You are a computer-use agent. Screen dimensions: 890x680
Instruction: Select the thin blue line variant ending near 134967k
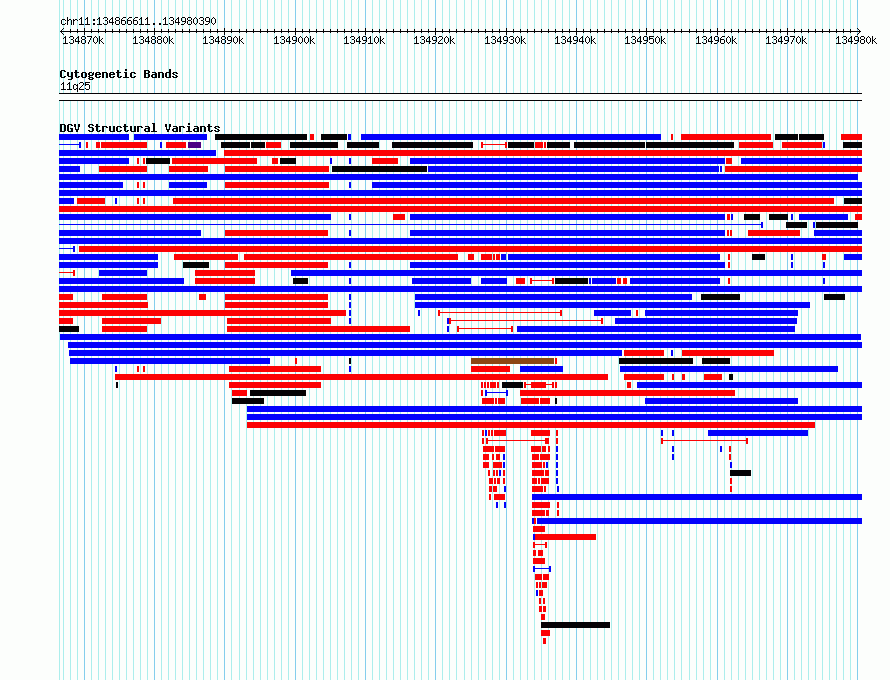click(x=411, y=225)
